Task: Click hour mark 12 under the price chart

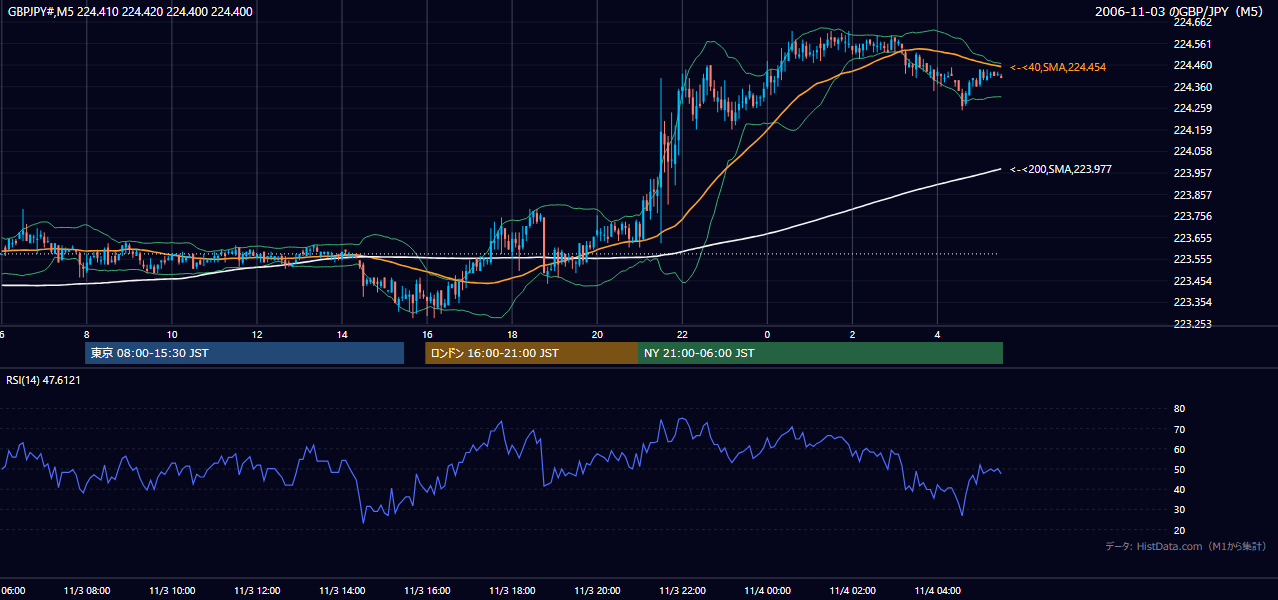Action: (x=257, y=334)
